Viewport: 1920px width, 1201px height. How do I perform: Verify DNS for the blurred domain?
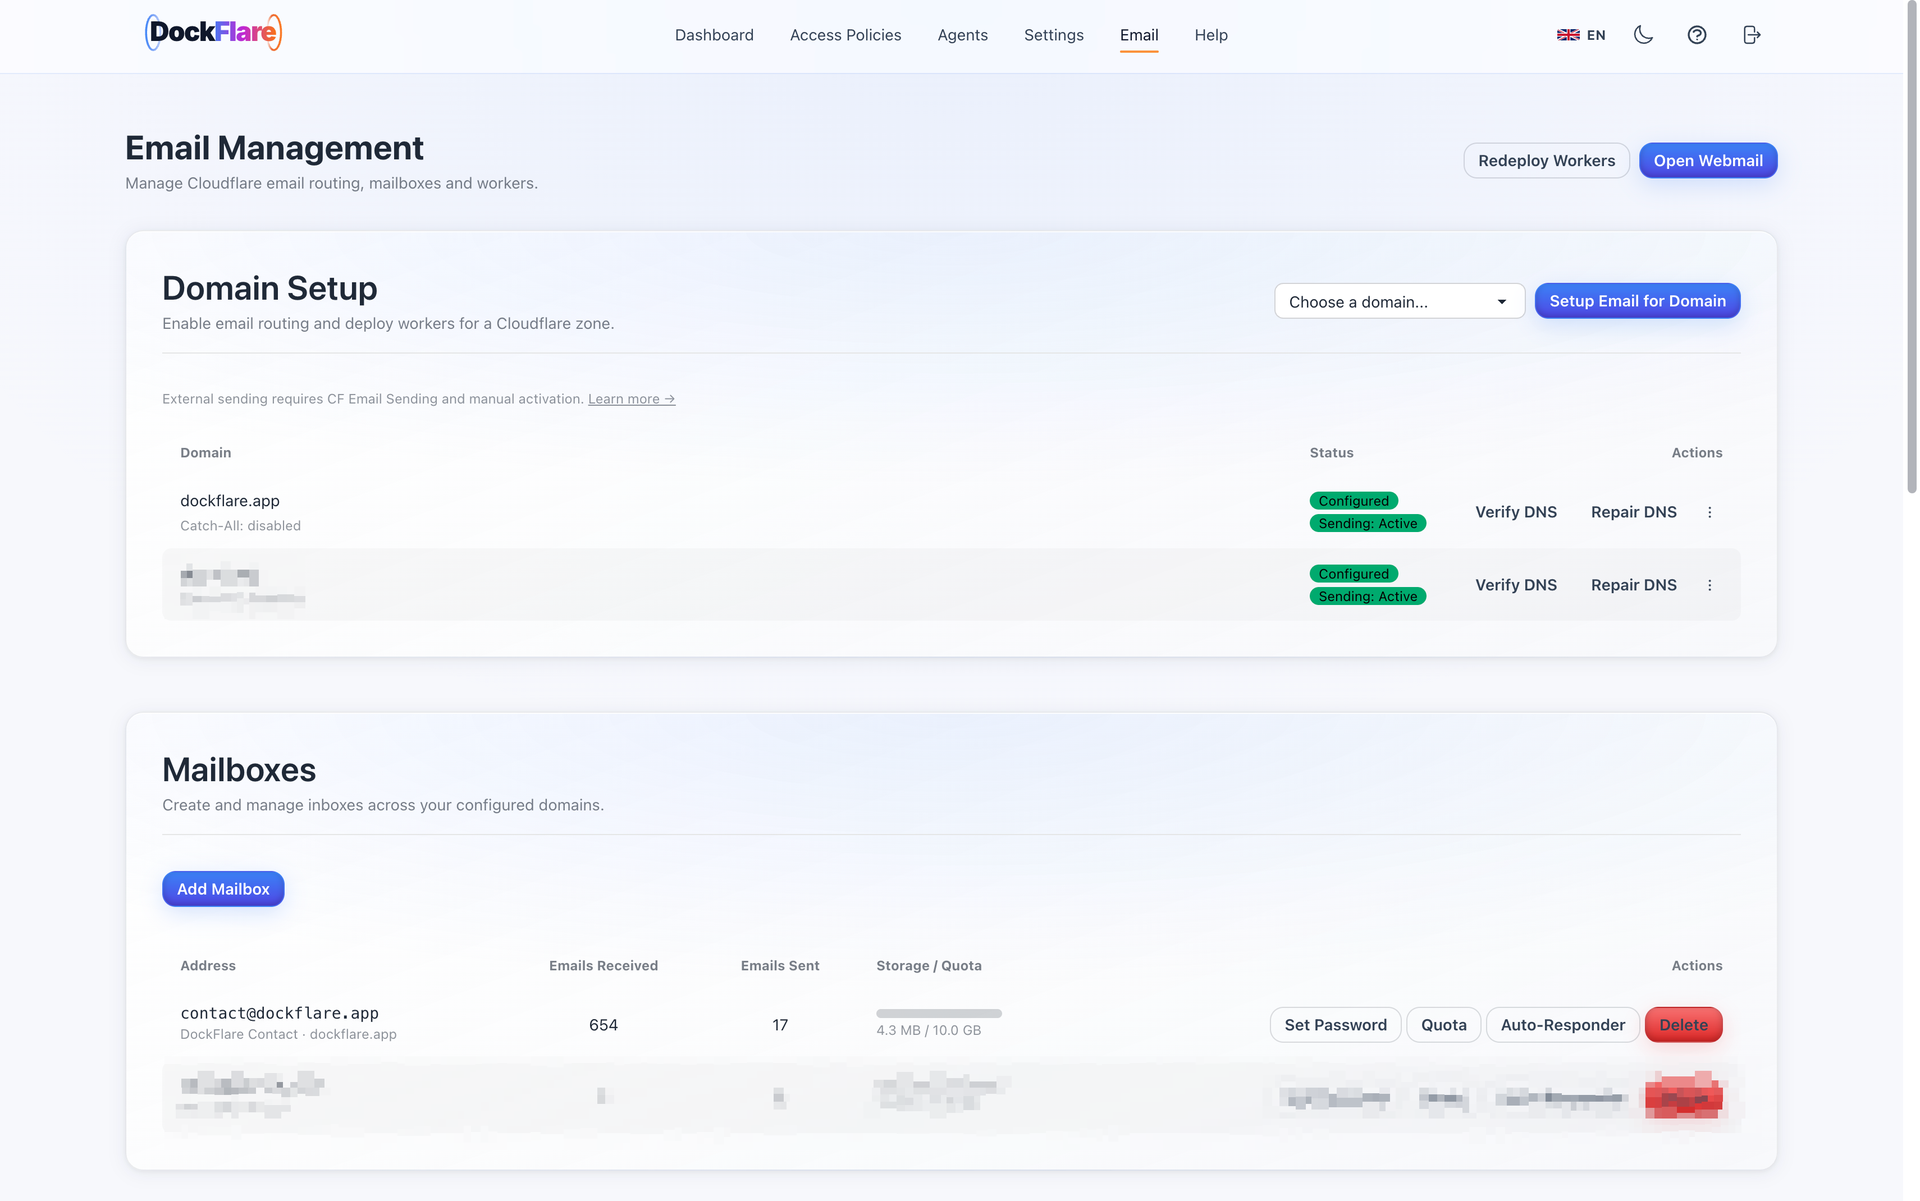pos(1515,585)
